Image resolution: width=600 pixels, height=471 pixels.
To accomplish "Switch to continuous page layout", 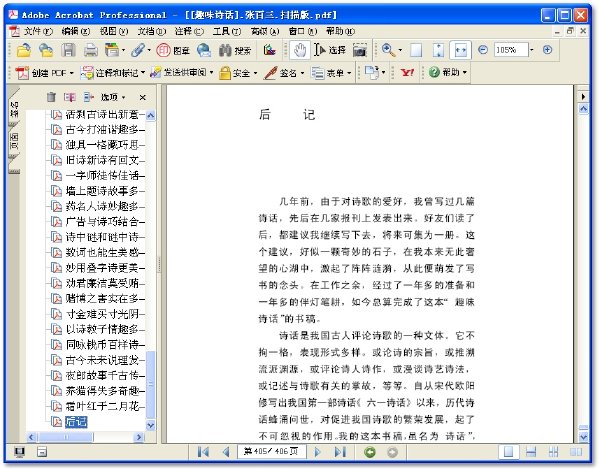I will coord(531,452).
